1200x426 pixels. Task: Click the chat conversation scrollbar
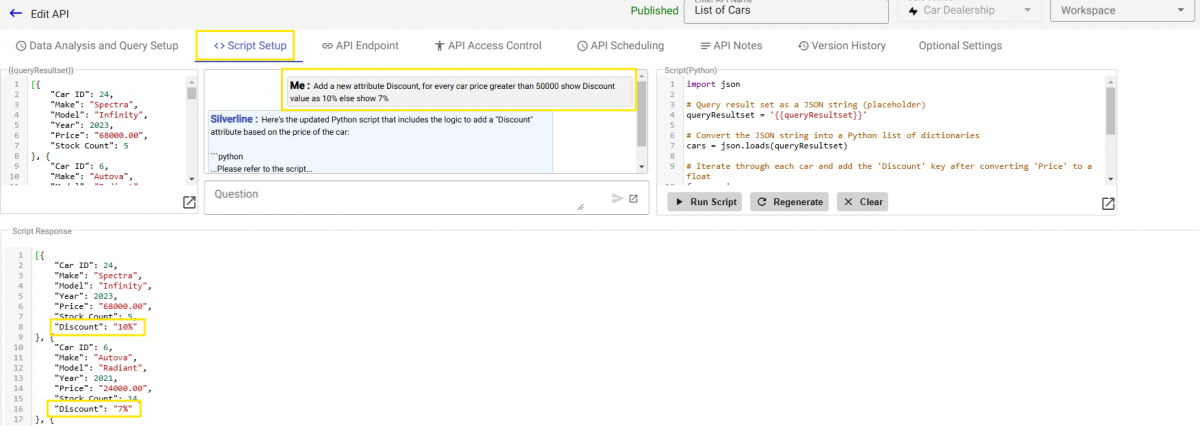(x=642, y=122)
